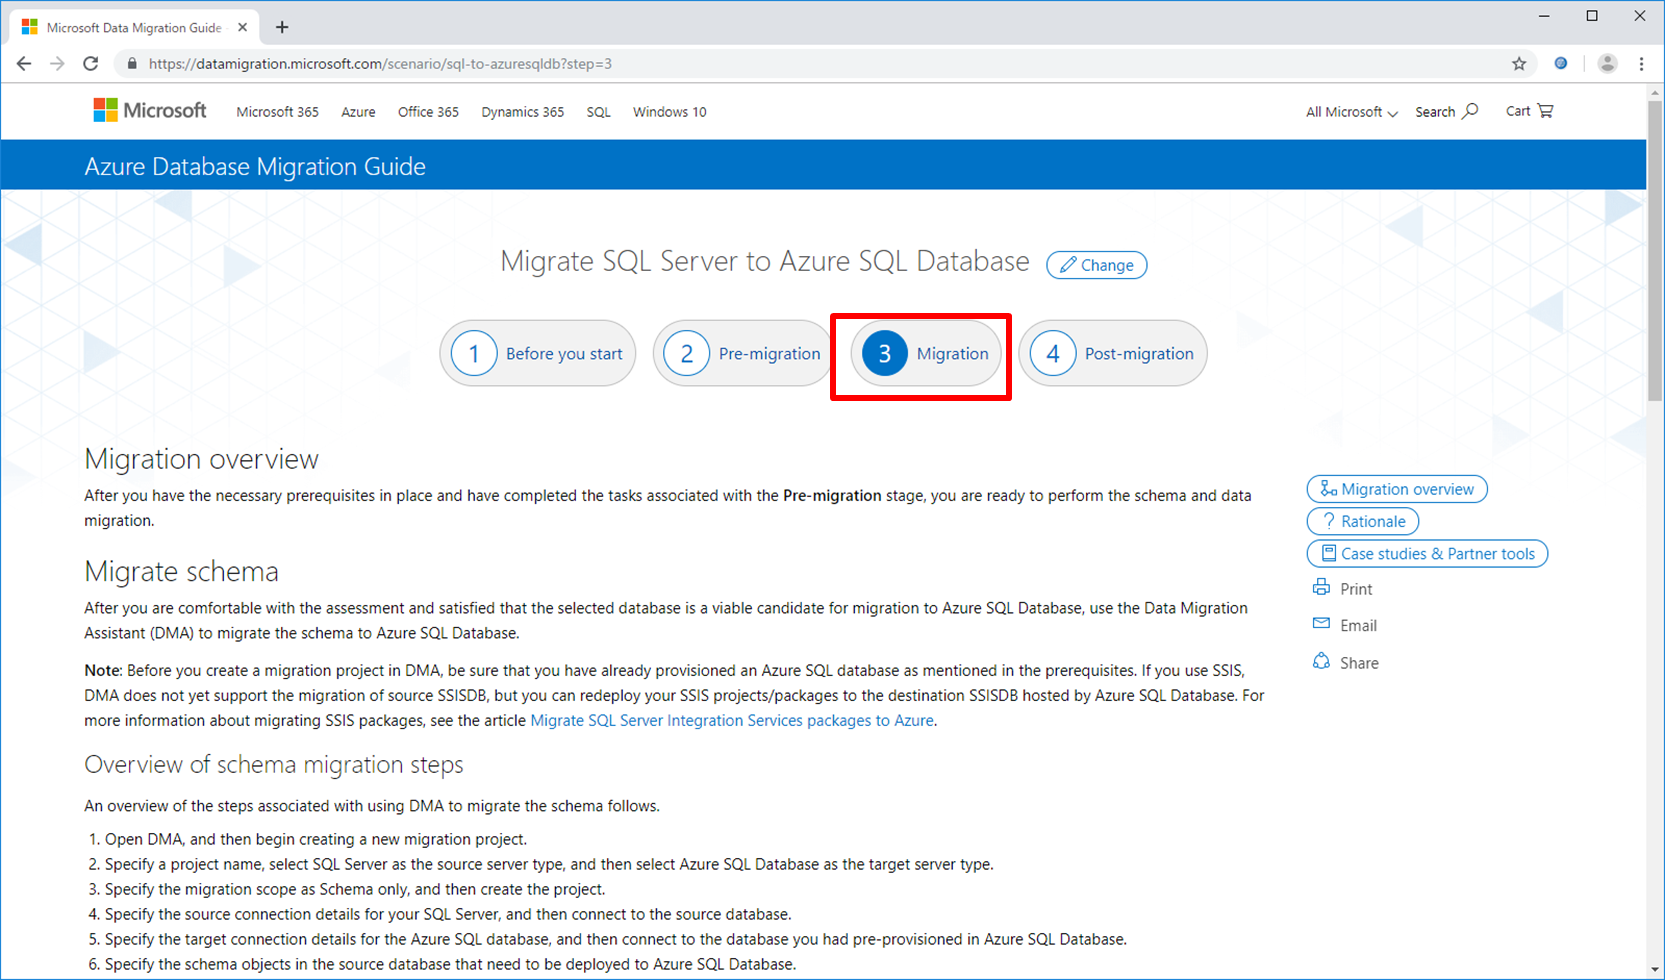Open Office 365 nav item
Image resolution: width=1665 pixels, height=980 pixels.
point(428,112)
